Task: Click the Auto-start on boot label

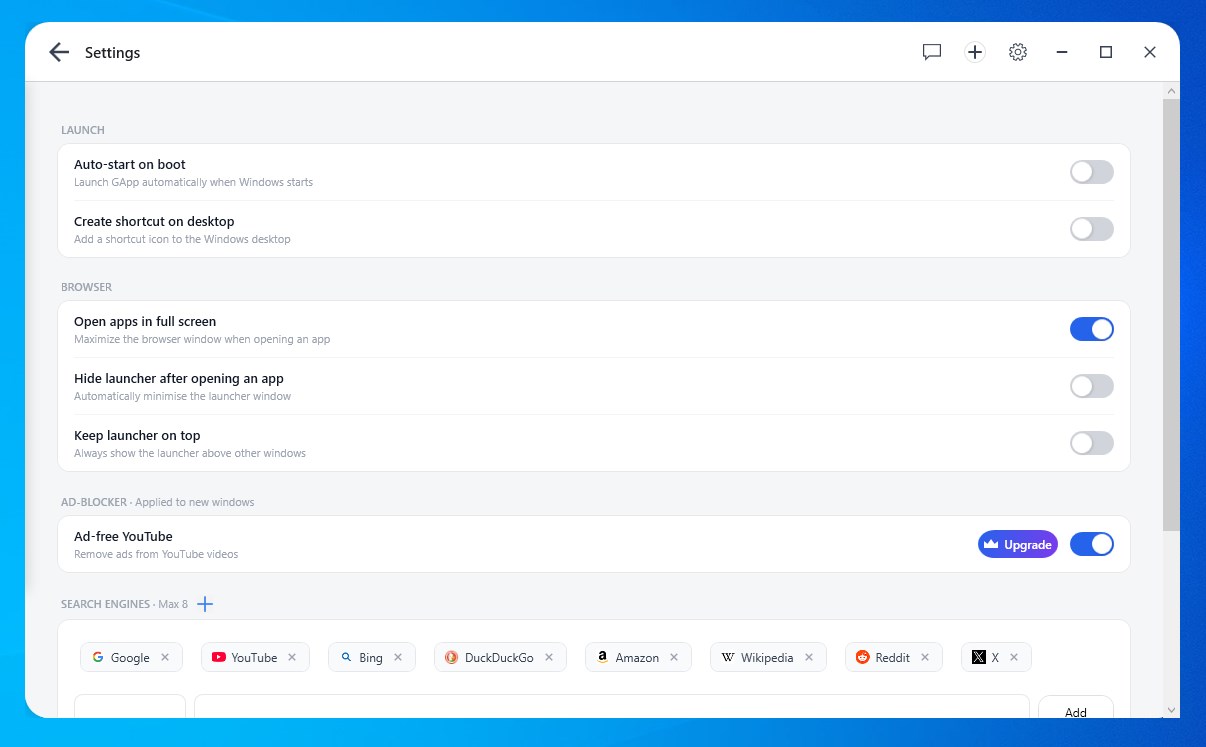Action: click(130, 164)
